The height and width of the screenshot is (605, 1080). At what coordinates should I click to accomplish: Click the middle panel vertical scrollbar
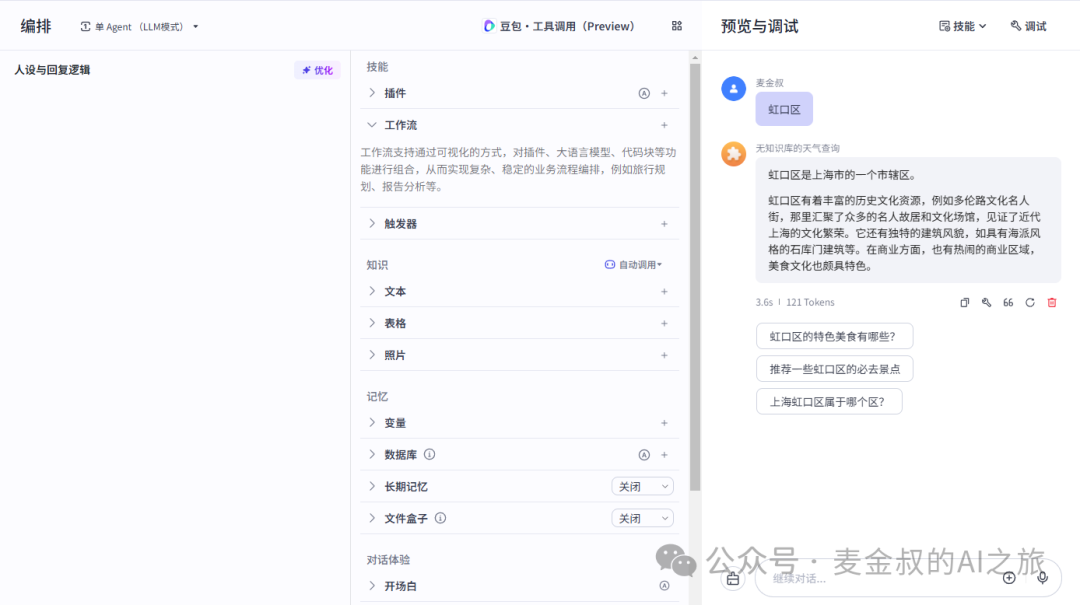(695, 277)
